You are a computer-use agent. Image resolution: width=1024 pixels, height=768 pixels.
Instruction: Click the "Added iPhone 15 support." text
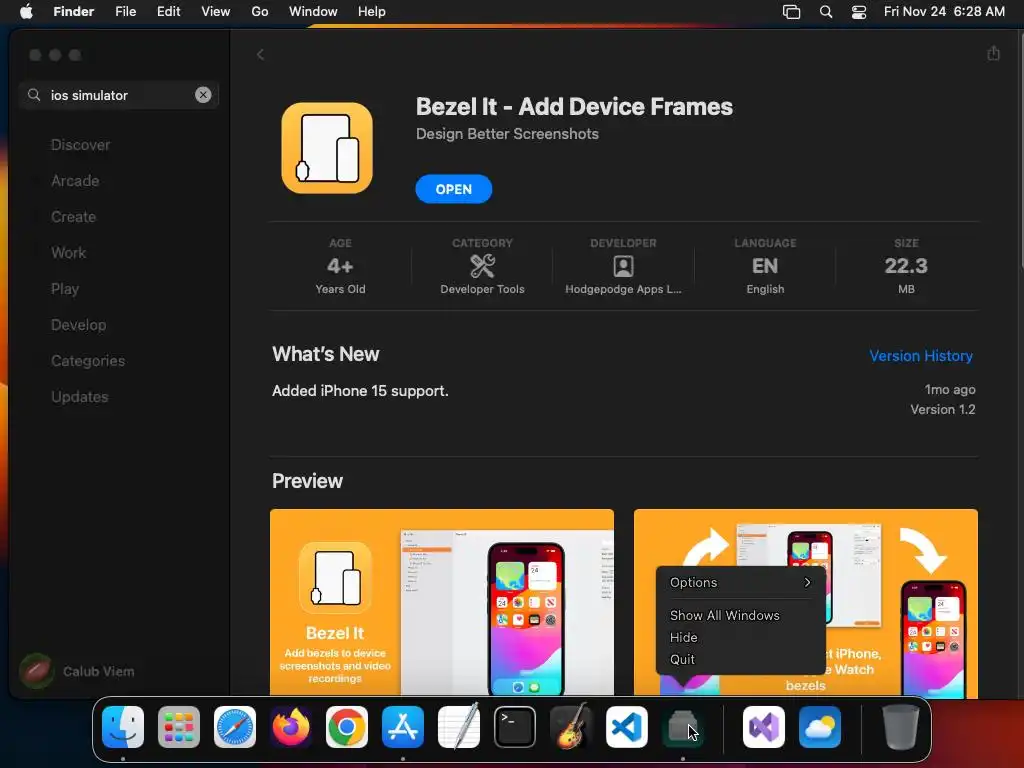[x=360, y=391]
